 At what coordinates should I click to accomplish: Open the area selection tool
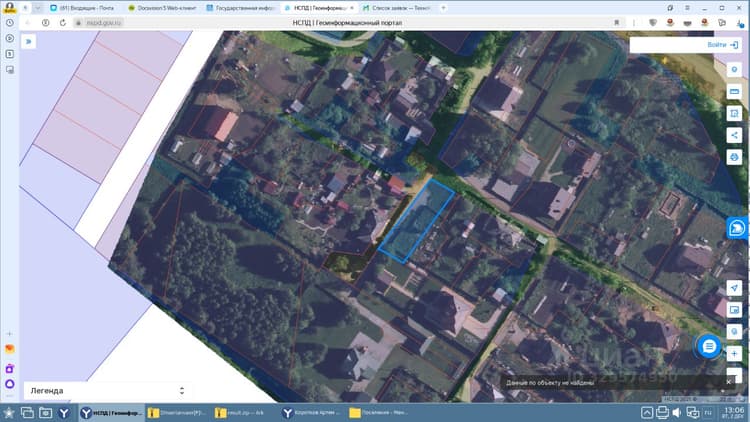coord(734,113)
